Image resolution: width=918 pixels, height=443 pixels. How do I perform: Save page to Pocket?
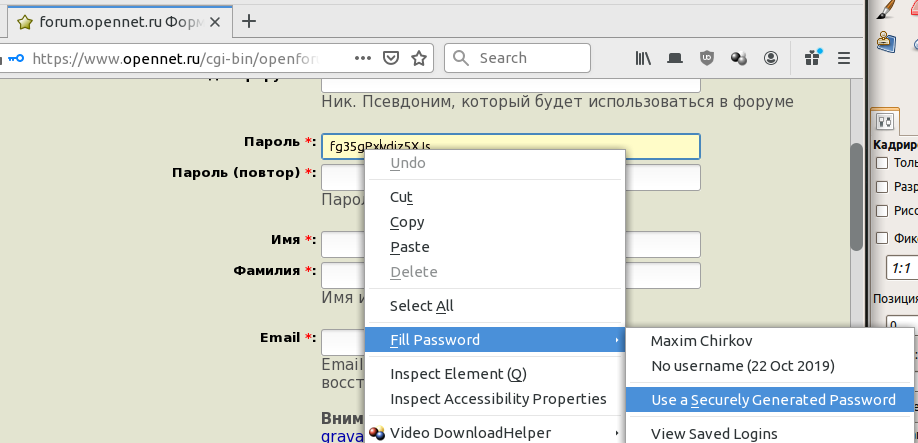pyautogui.click(x=392, y=58)
